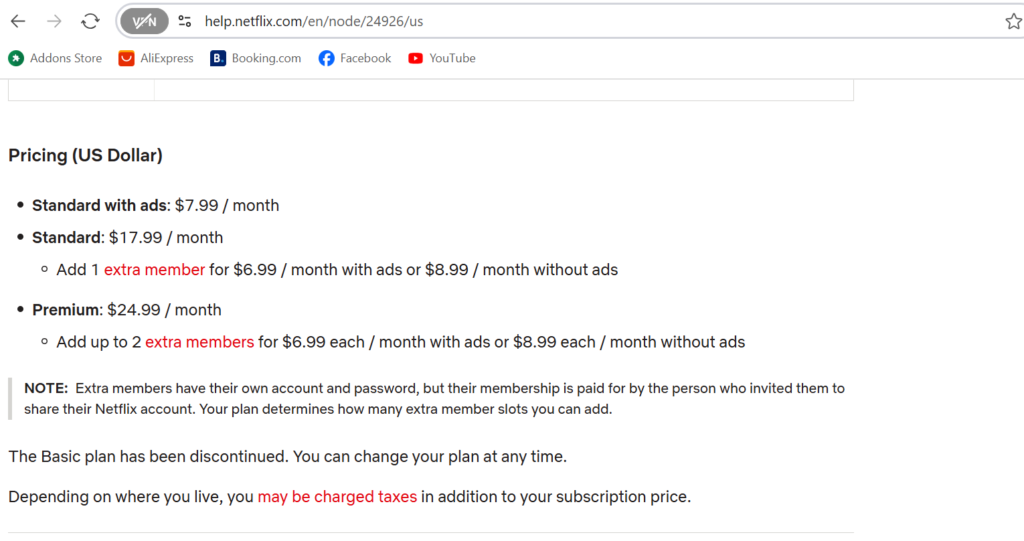
Task: Follow the 'extra members' link under Premium
Action: tap(199, 342)
